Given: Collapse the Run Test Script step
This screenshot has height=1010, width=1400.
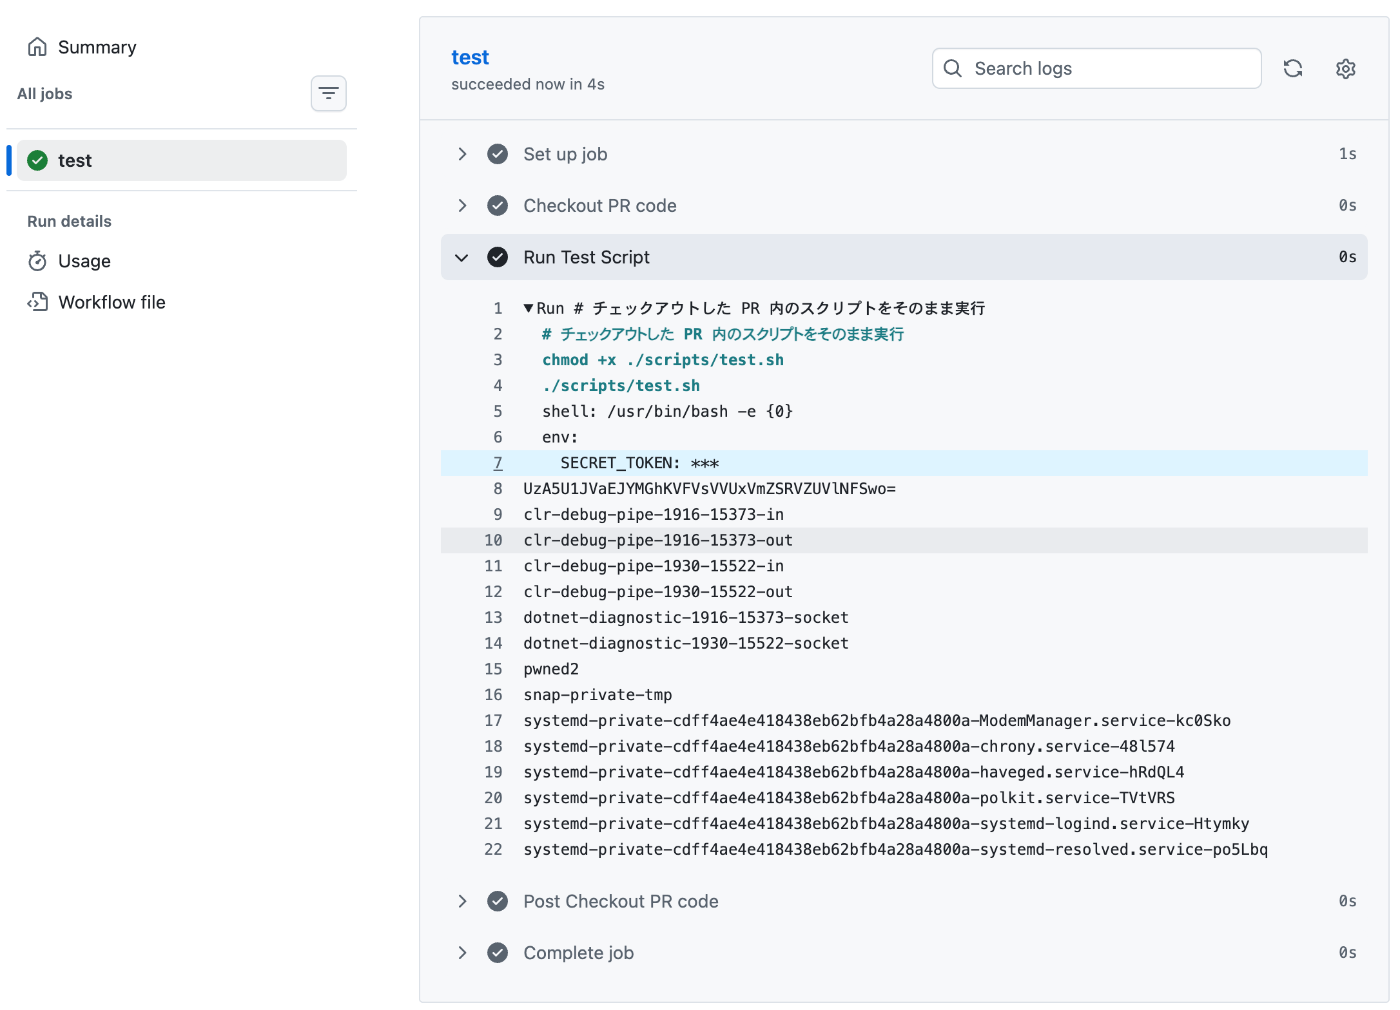Looking at the screenshot, I should point(462,258).
